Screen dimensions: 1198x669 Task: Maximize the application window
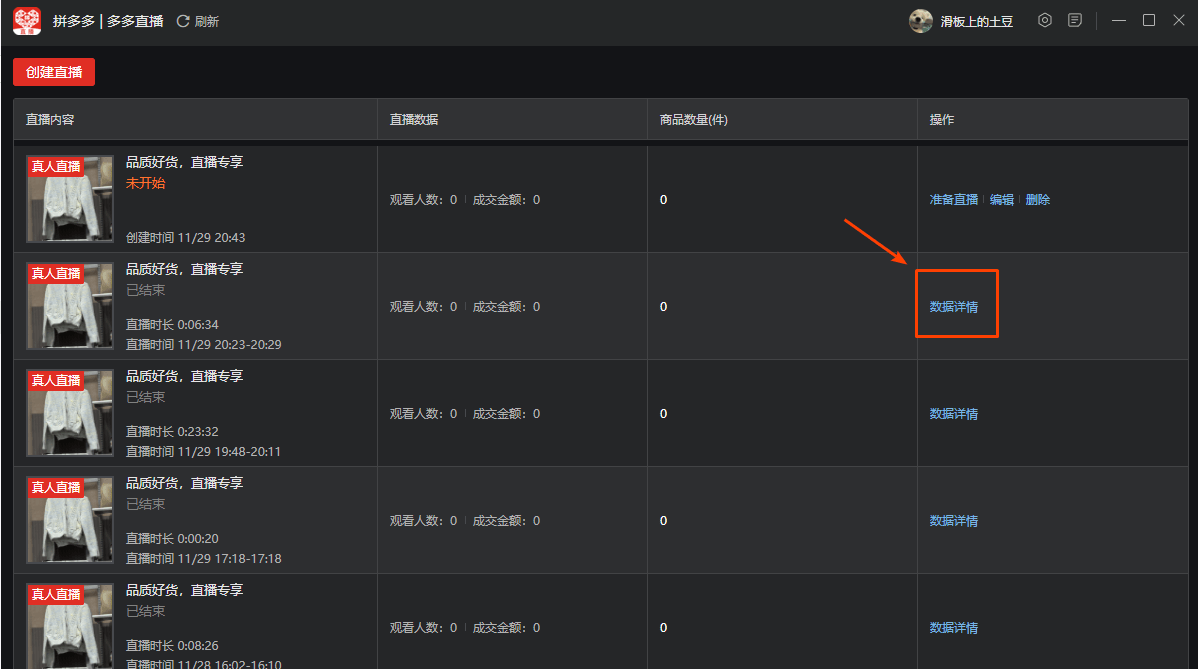pos(1149,20)
